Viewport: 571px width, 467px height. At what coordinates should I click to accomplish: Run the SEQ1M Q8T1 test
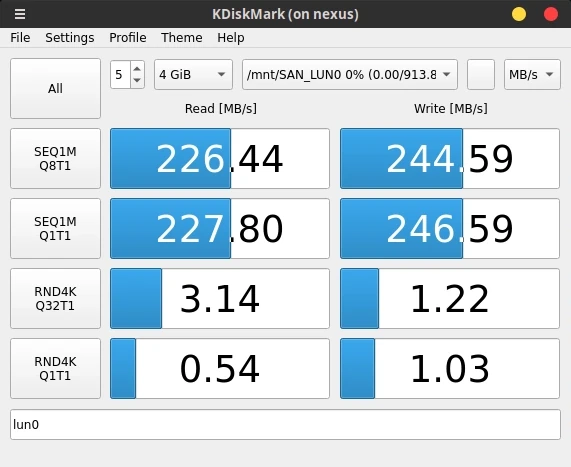pos(55,158)
